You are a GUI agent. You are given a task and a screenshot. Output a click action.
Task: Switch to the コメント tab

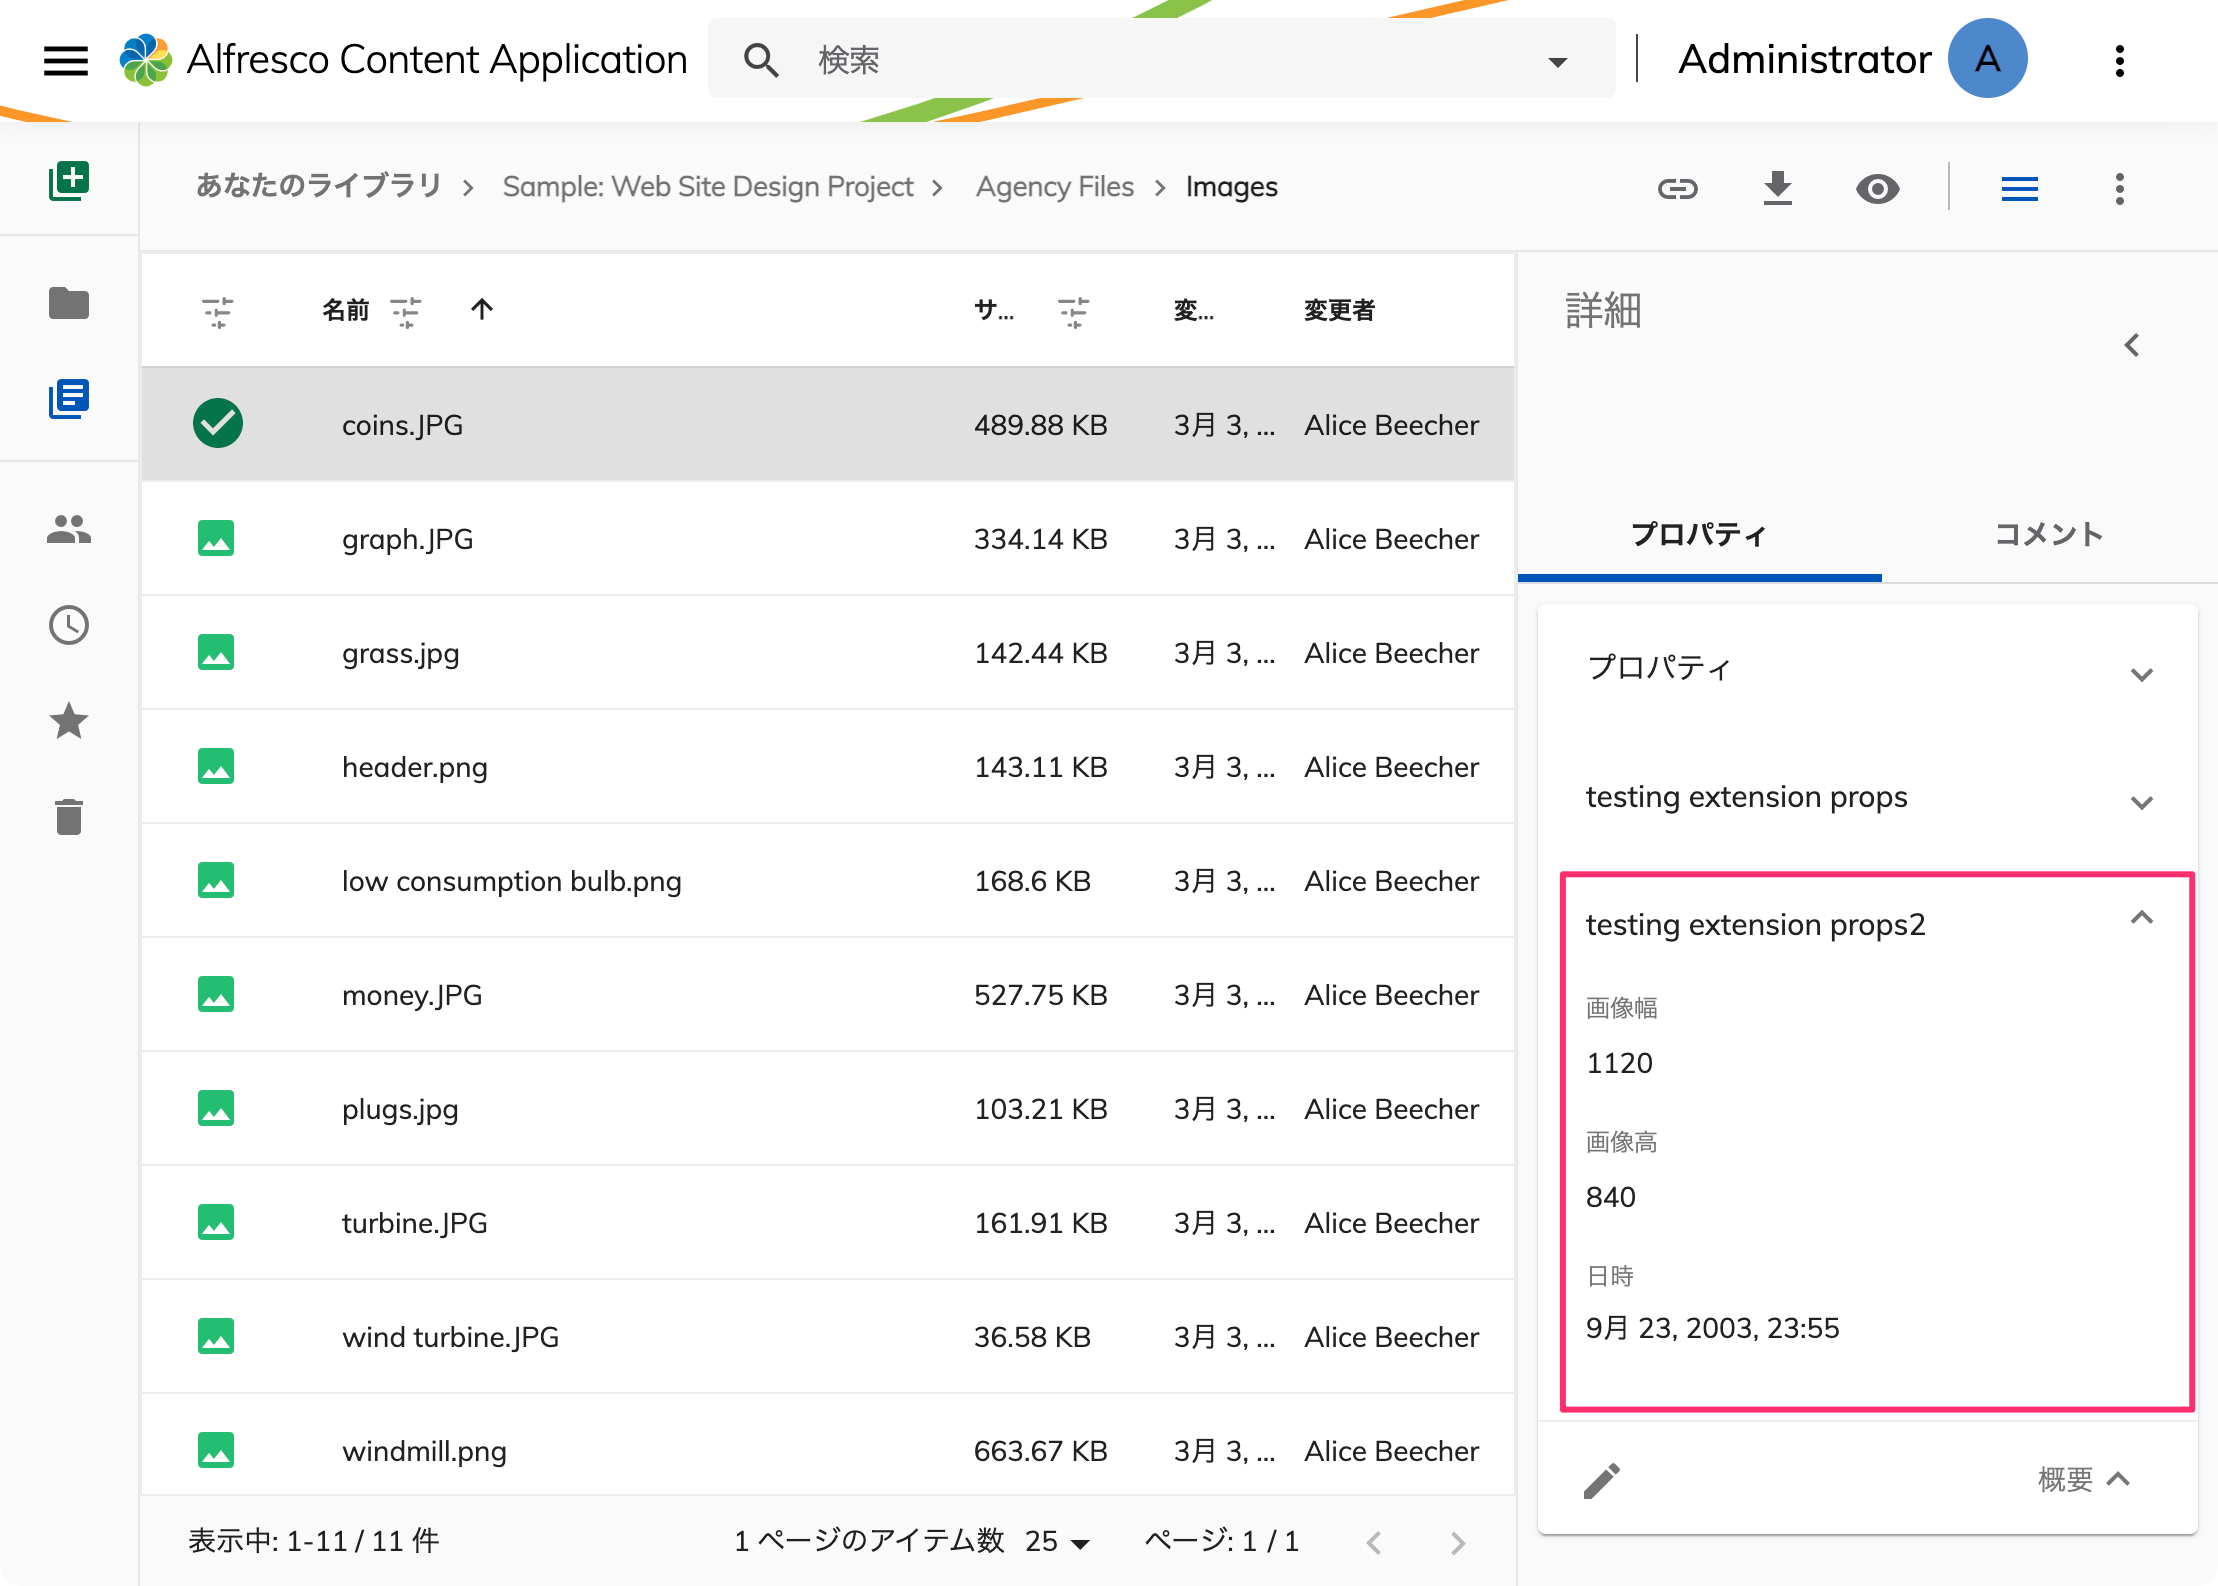point(2048,534)
